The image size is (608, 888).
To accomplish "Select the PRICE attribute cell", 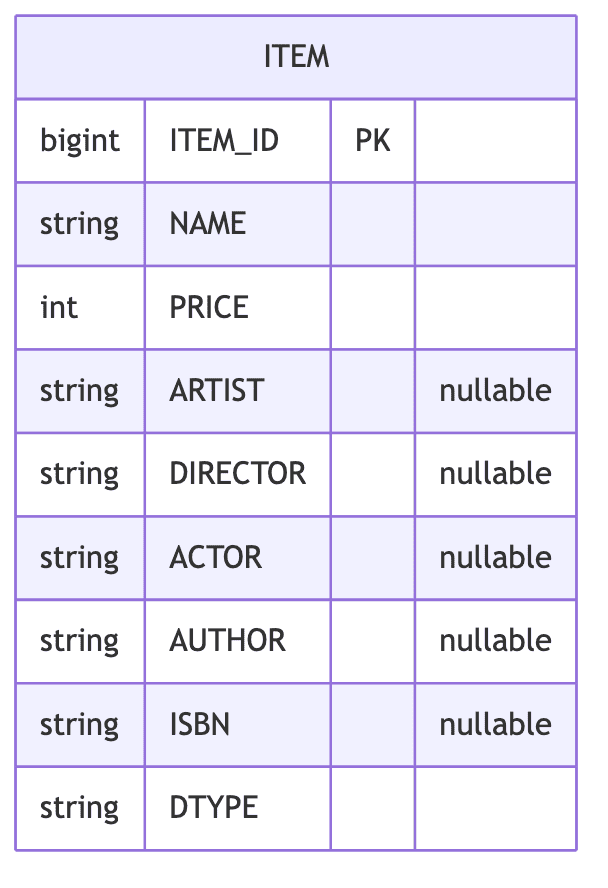I will (209, 307).
